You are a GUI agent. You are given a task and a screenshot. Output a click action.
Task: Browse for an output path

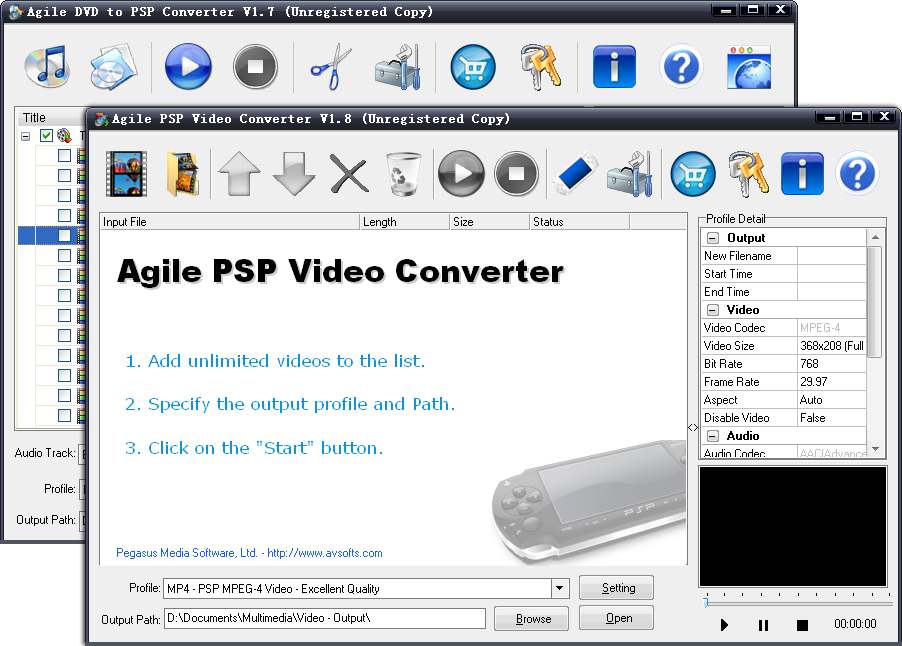(532, 618)
